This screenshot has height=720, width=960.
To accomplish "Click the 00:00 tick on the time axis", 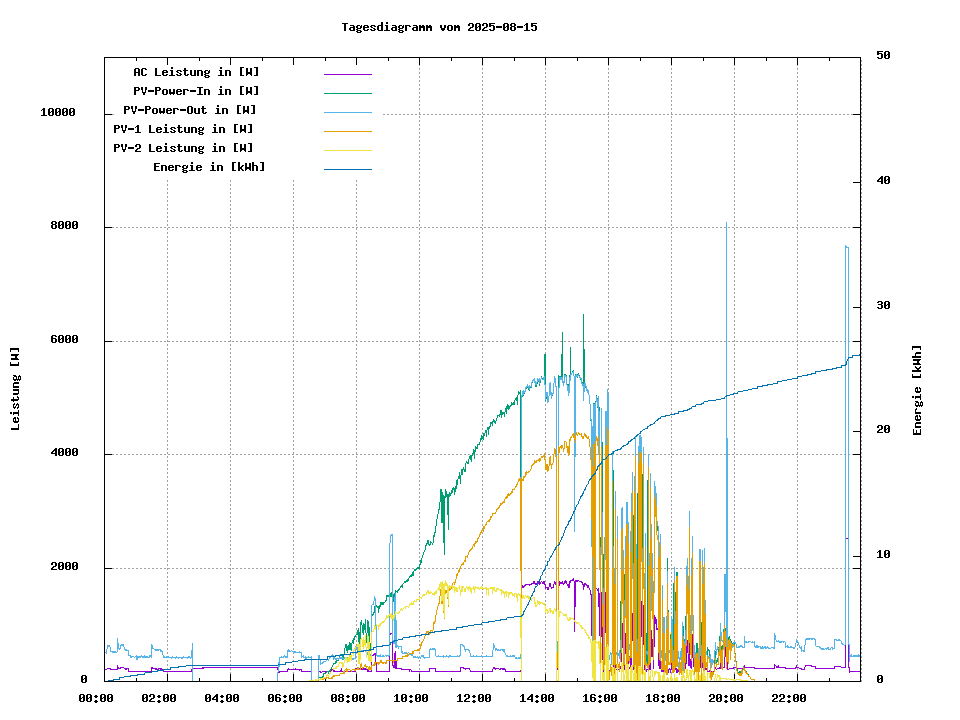I will click(x=95, y=698).
